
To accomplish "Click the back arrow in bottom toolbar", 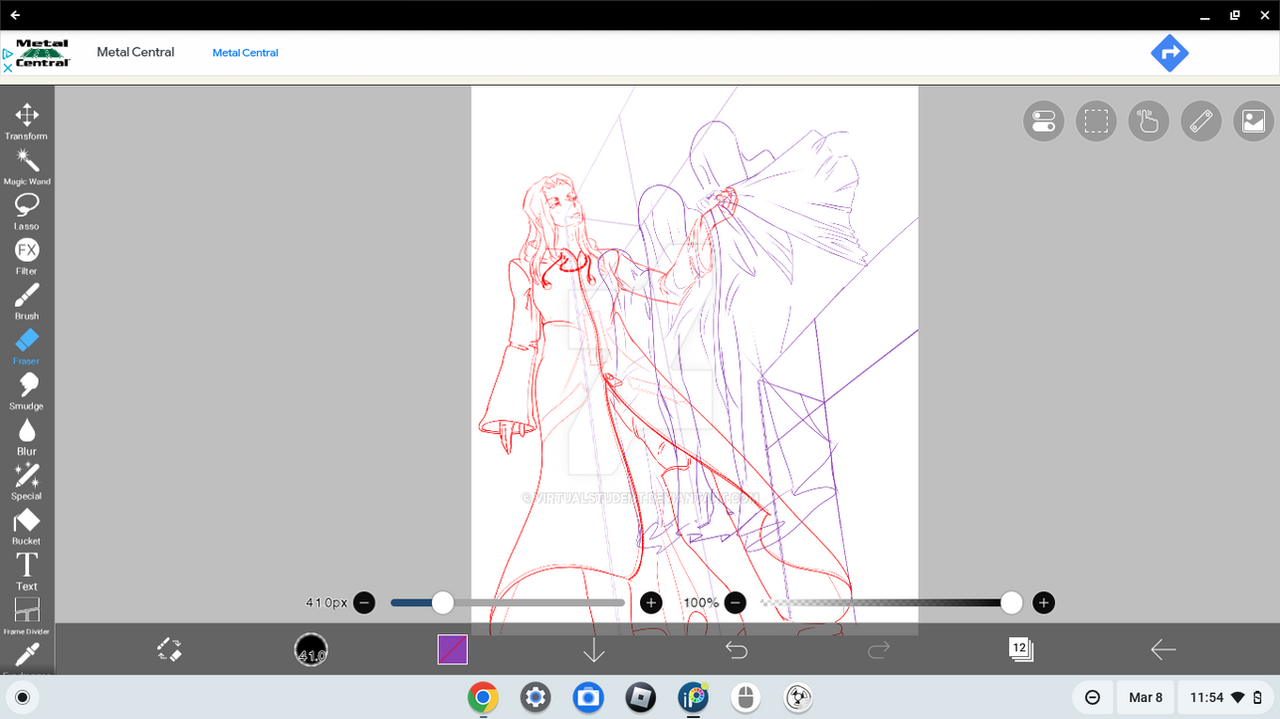I will pyautogui.click(x=1162, y=650).
